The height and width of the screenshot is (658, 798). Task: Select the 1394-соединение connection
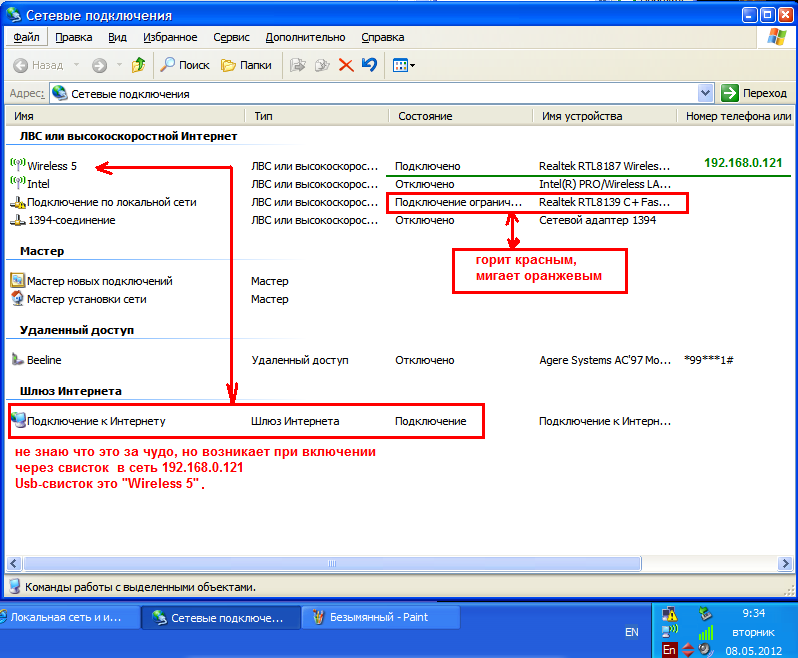70,220
